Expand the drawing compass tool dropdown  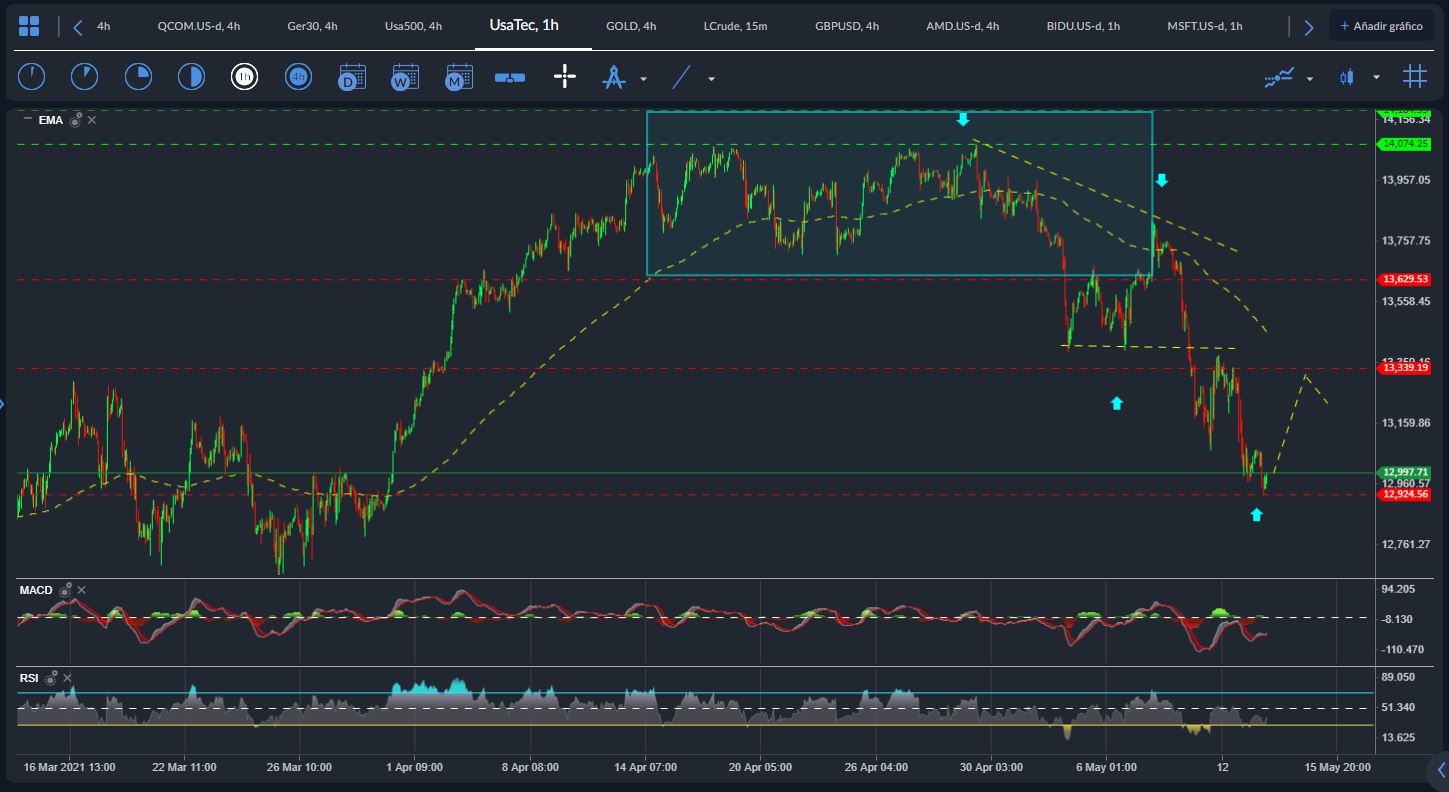point(643,78)
